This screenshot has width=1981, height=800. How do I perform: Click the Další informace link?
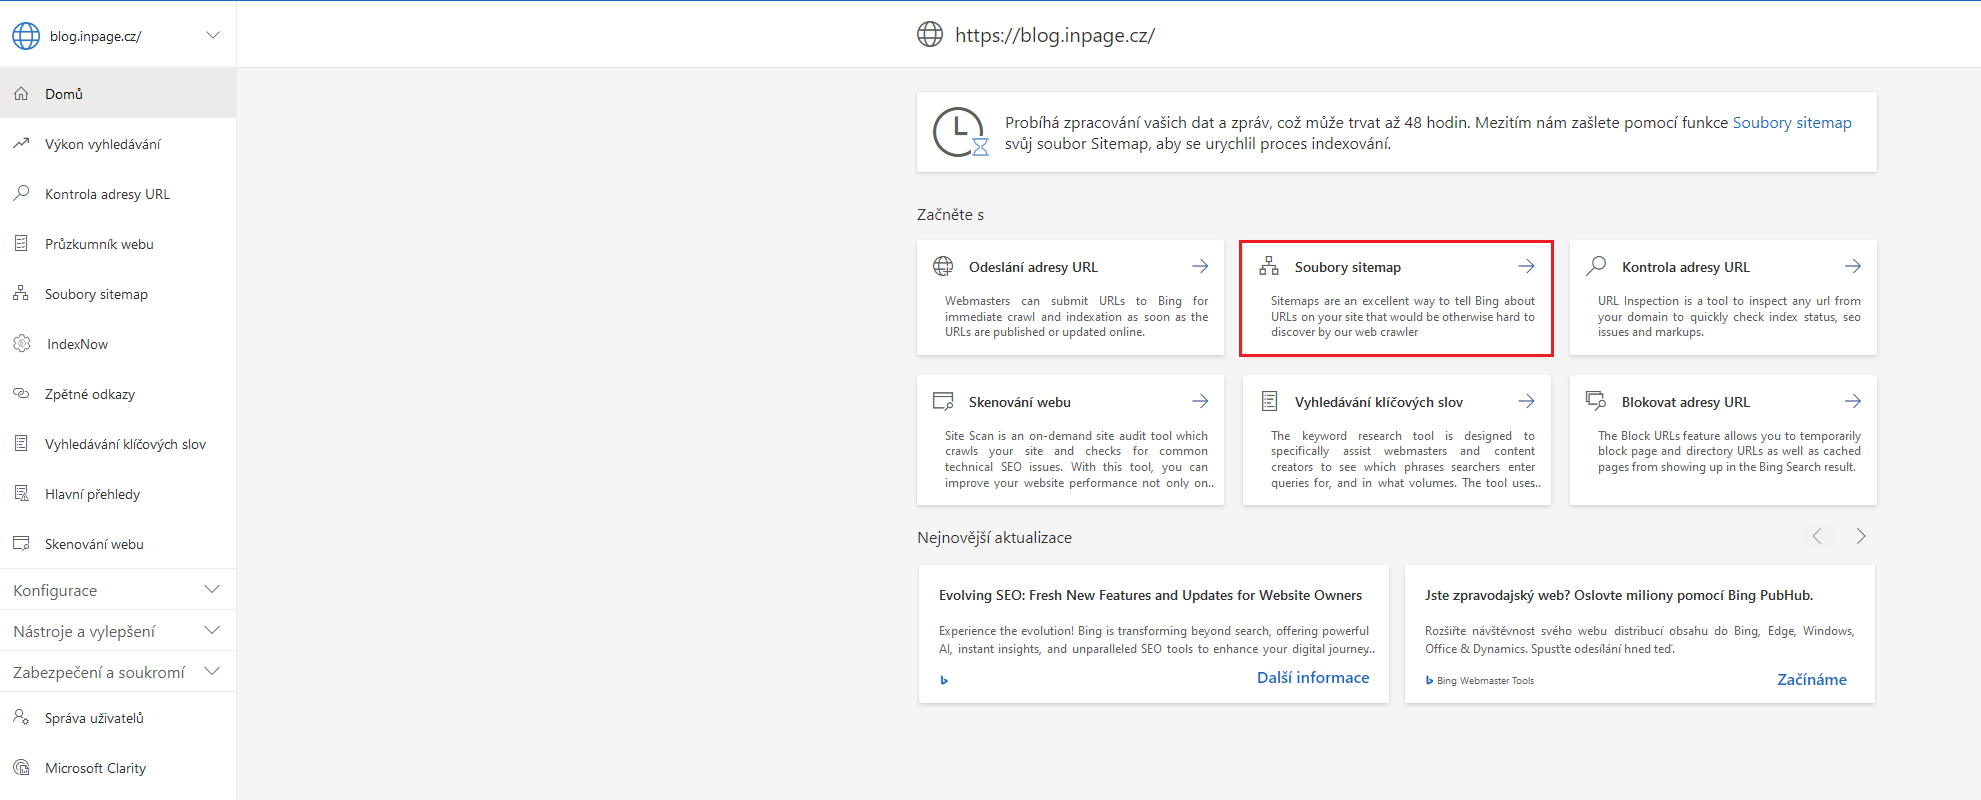coord(1312,678)
